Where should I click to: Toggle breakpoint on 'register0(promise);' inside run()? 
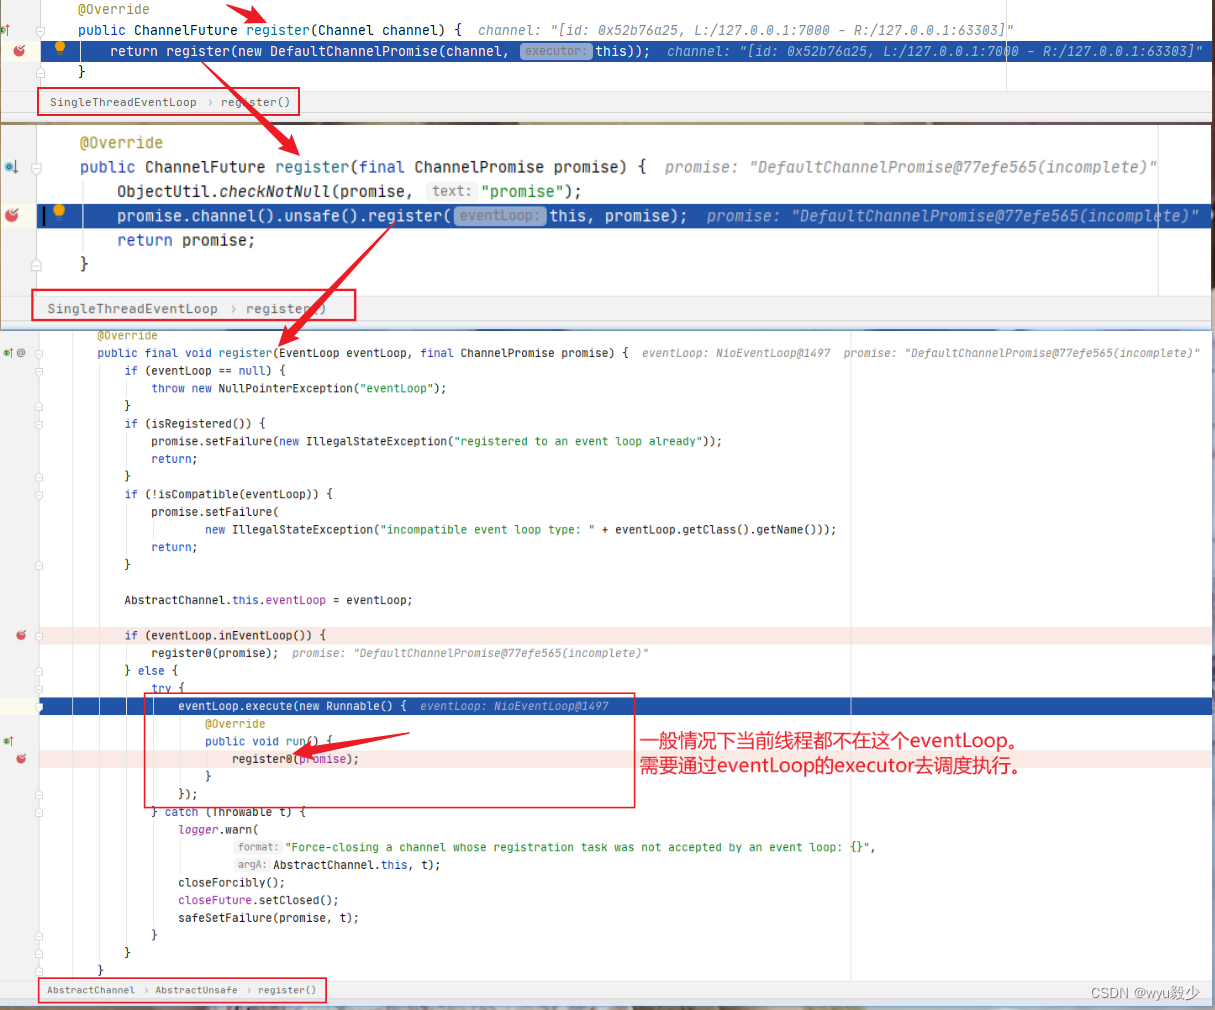point(21,759)
